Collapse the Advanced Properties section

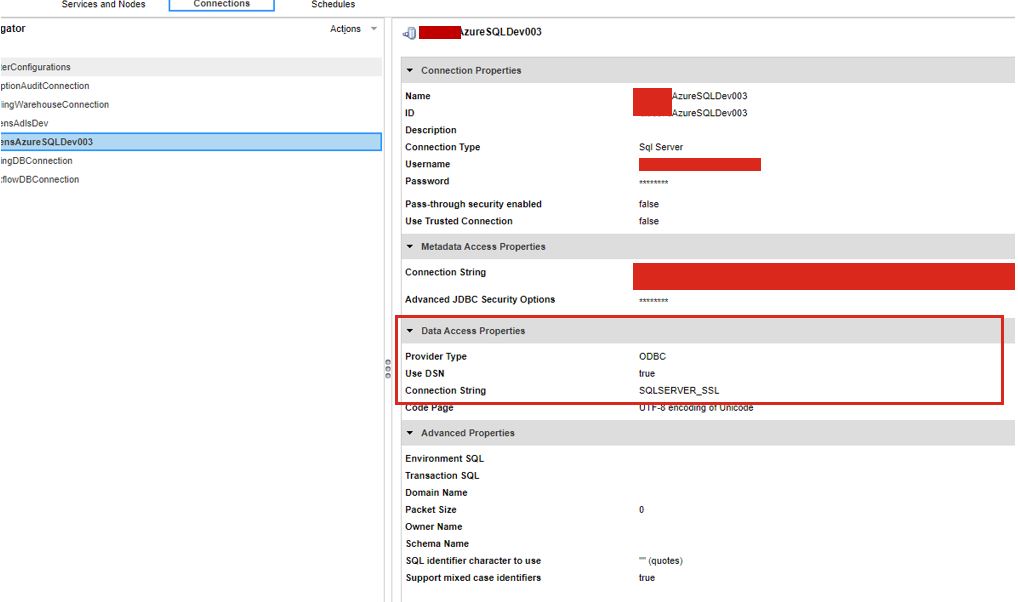(410, 433)
